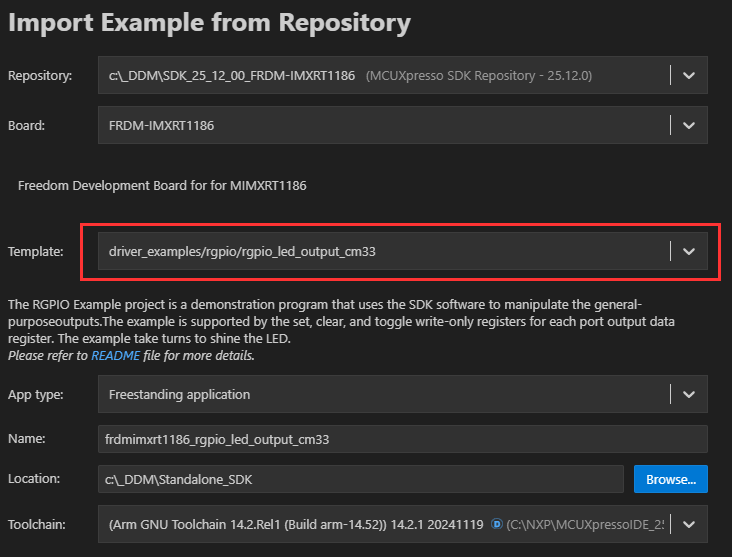
Task: Click the 'App type:' label
Action: 35,395
